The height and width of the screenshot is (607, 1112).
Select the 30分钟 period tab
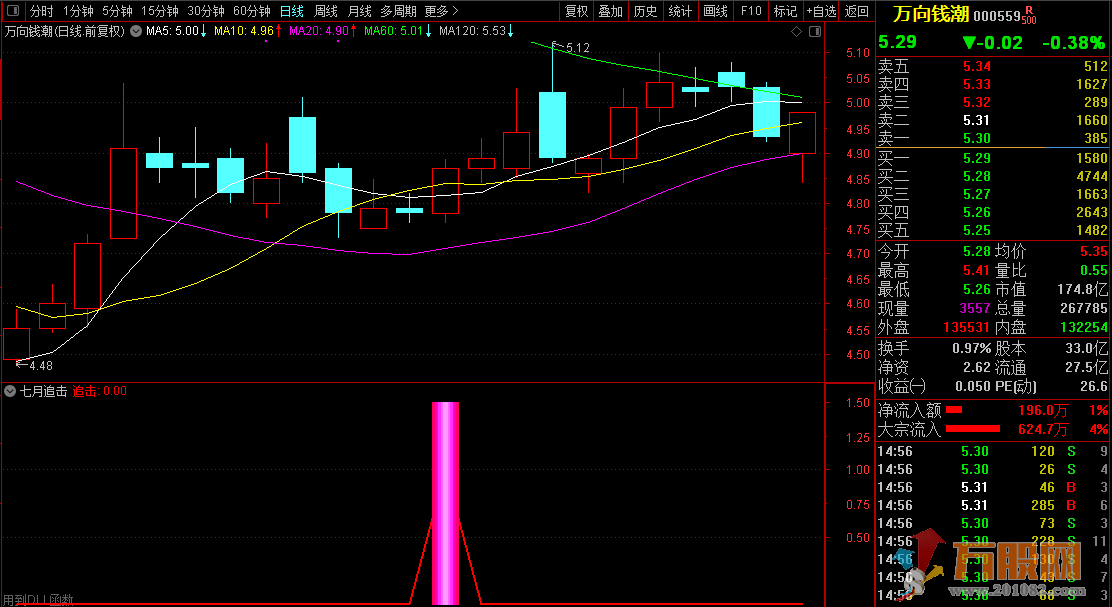click(206, 11)
